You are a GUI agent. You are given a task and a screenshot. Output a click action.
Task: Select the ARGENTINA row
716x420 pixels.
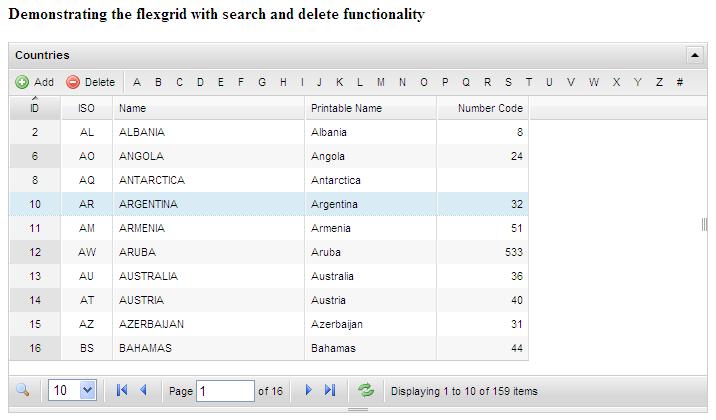pos(148,204)
